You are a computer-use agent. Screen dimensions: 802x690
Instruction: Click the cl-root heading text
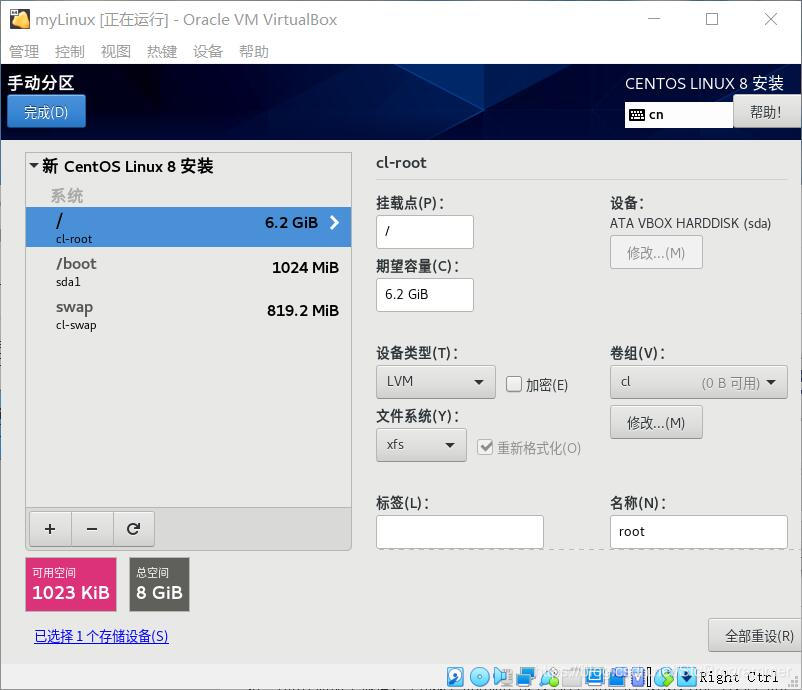(x=401, y=163)
